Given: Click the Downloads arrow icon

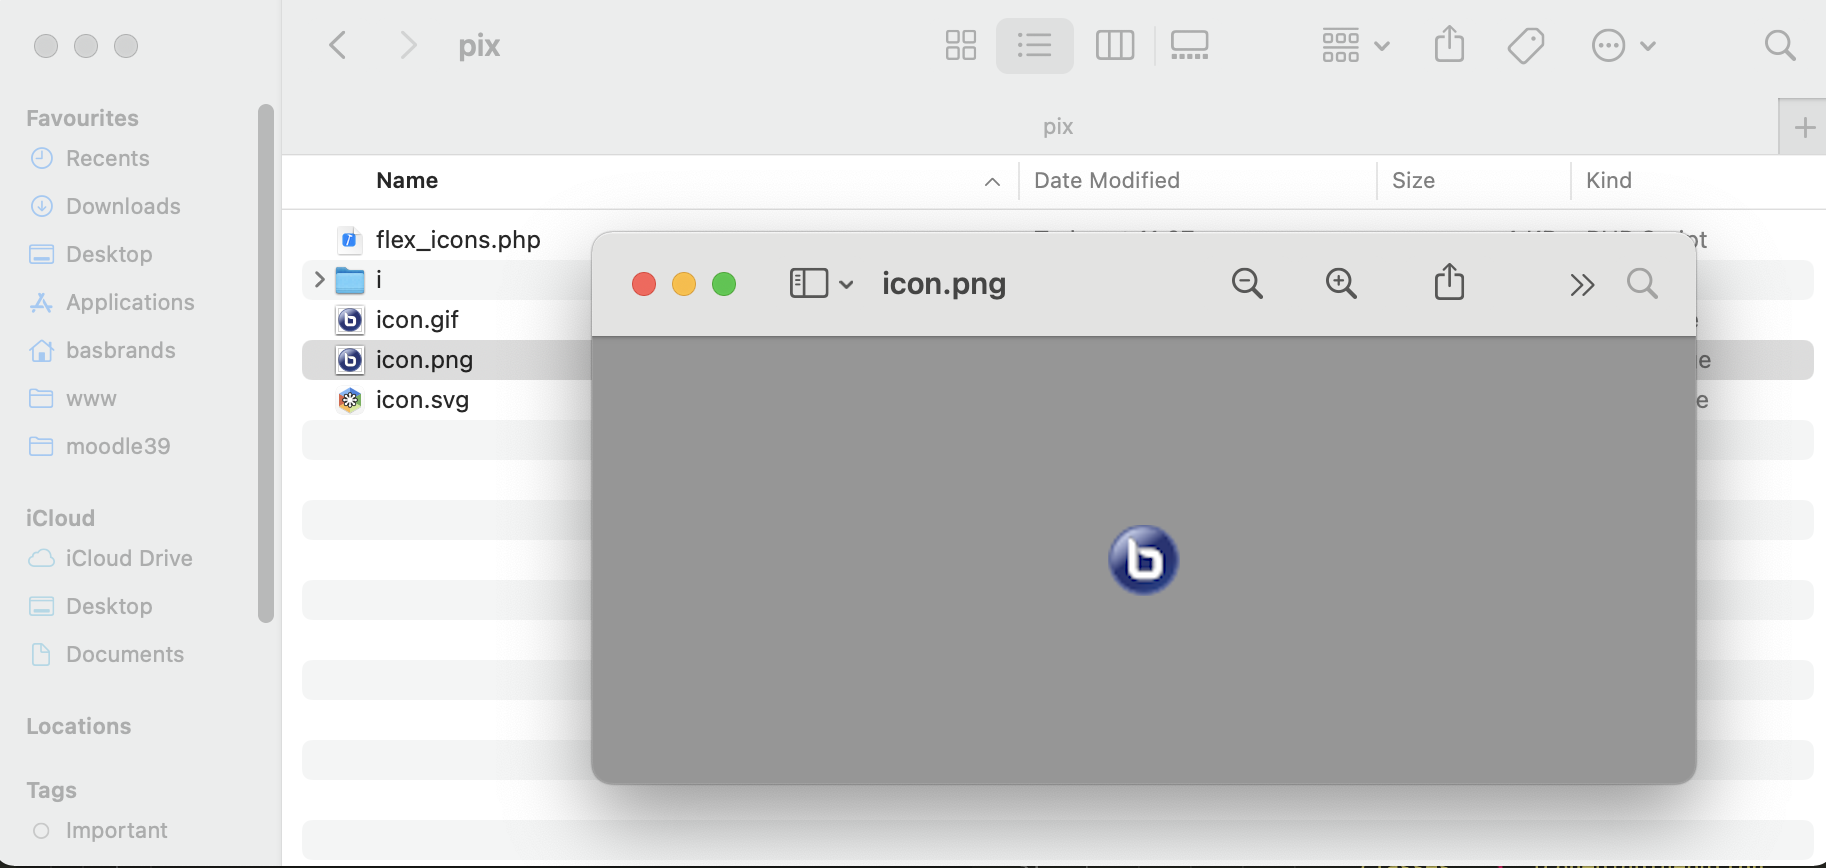Looking at the screenshot, I should [41, 206].
